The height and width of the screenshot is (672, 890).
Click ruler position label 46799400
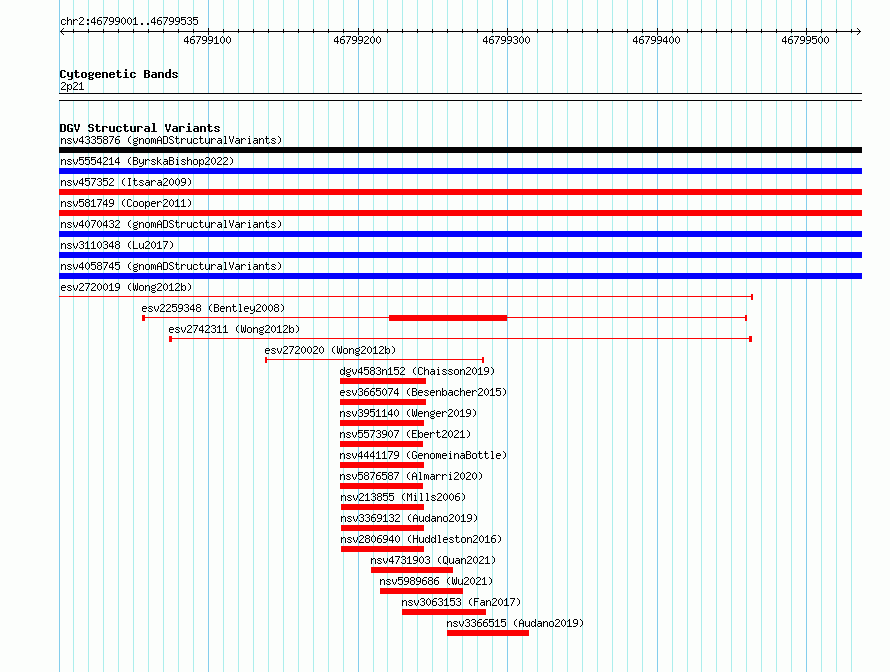(x=656, y=40)
